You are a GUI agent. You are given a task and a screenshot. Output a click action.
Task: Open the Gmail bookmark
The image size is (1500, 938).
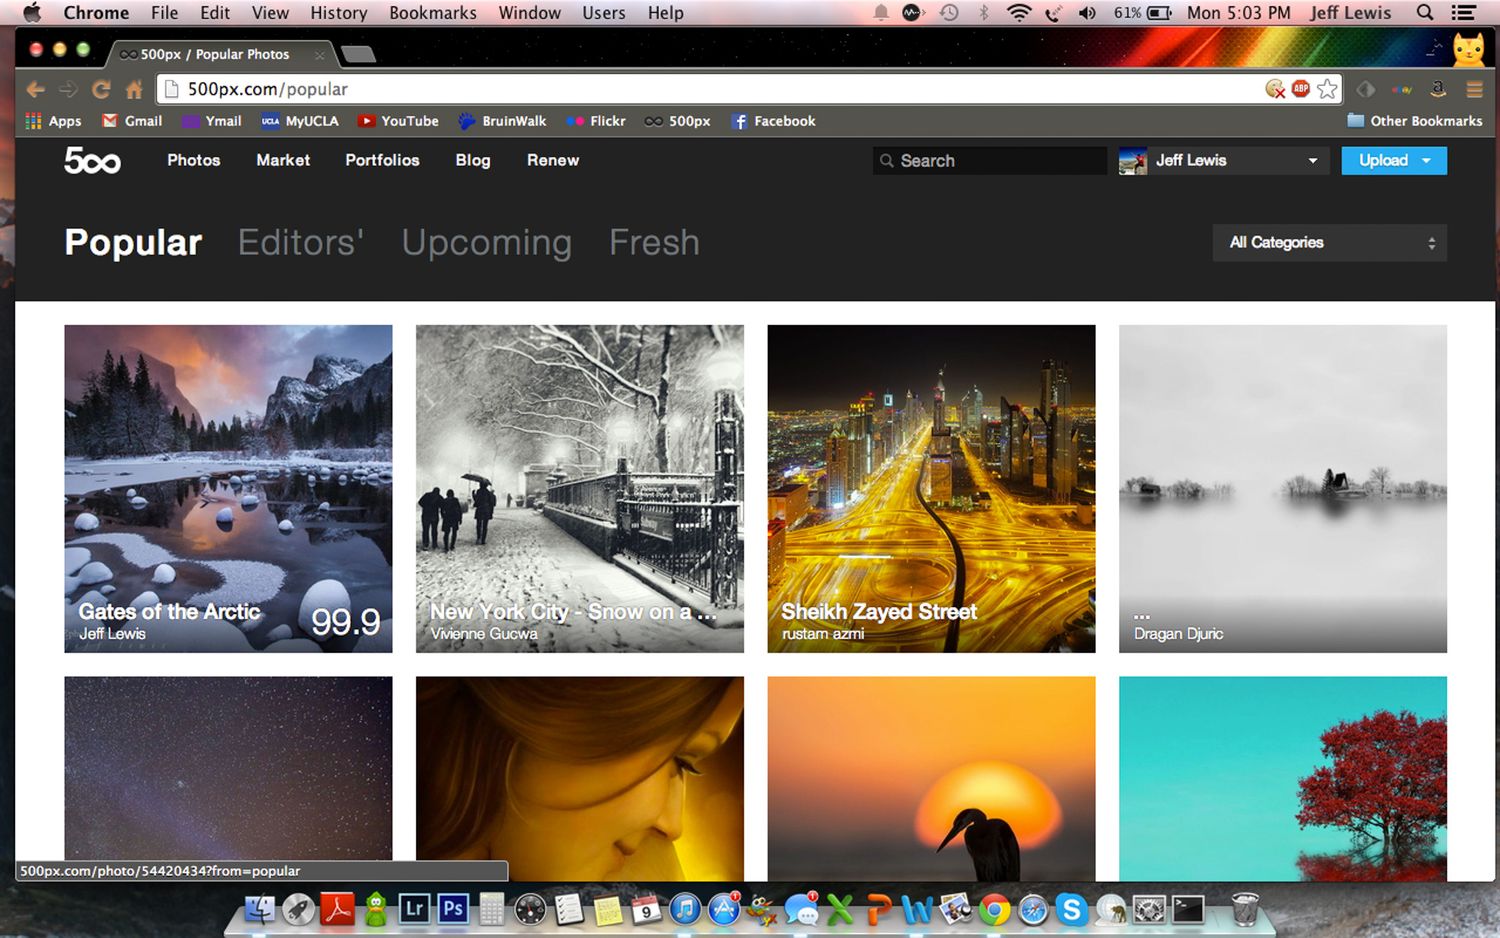(132, 121)
